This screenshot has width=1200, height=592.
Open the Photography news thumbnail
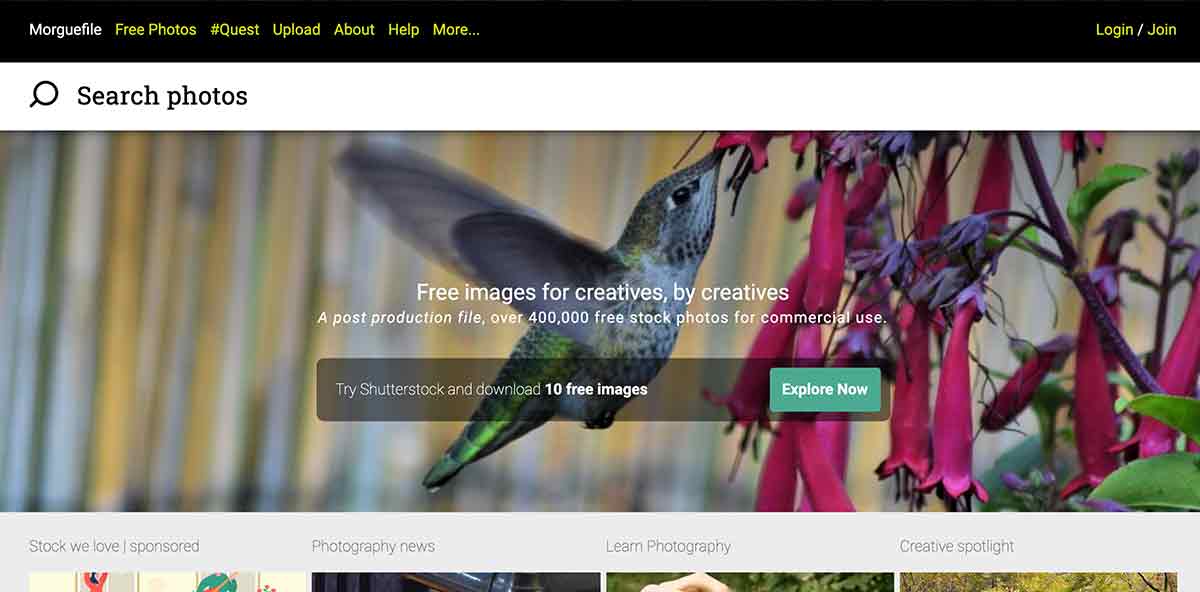pos(456,582)
